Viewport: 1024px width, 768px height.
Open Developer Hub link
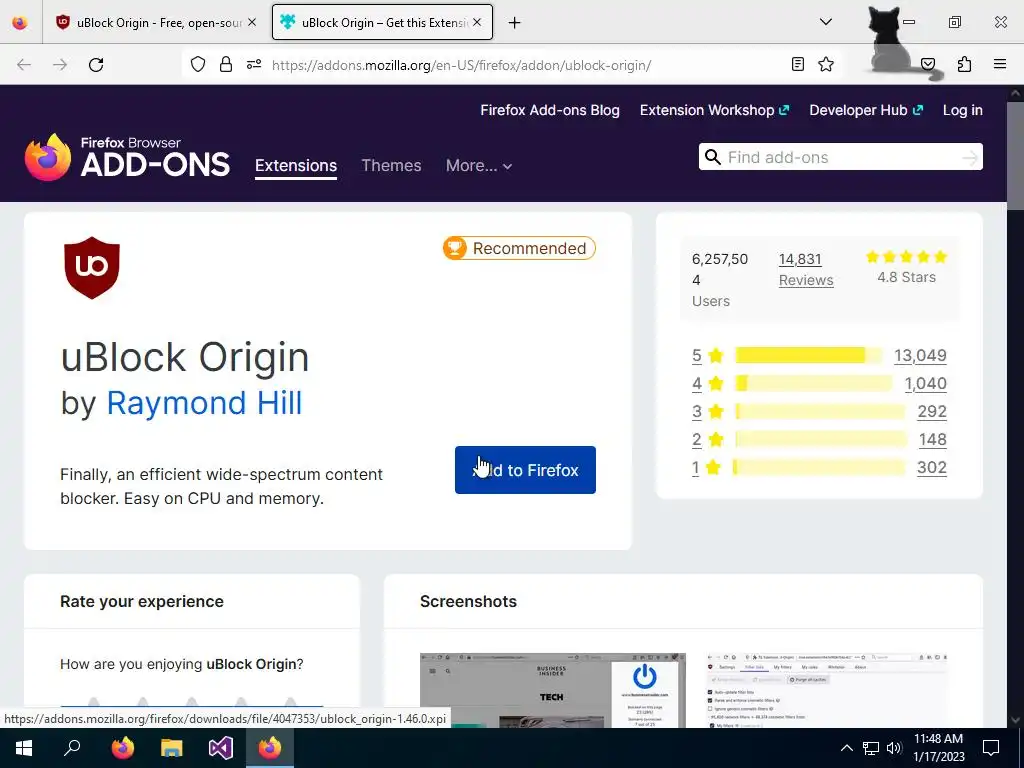click(x=866, y=110)
